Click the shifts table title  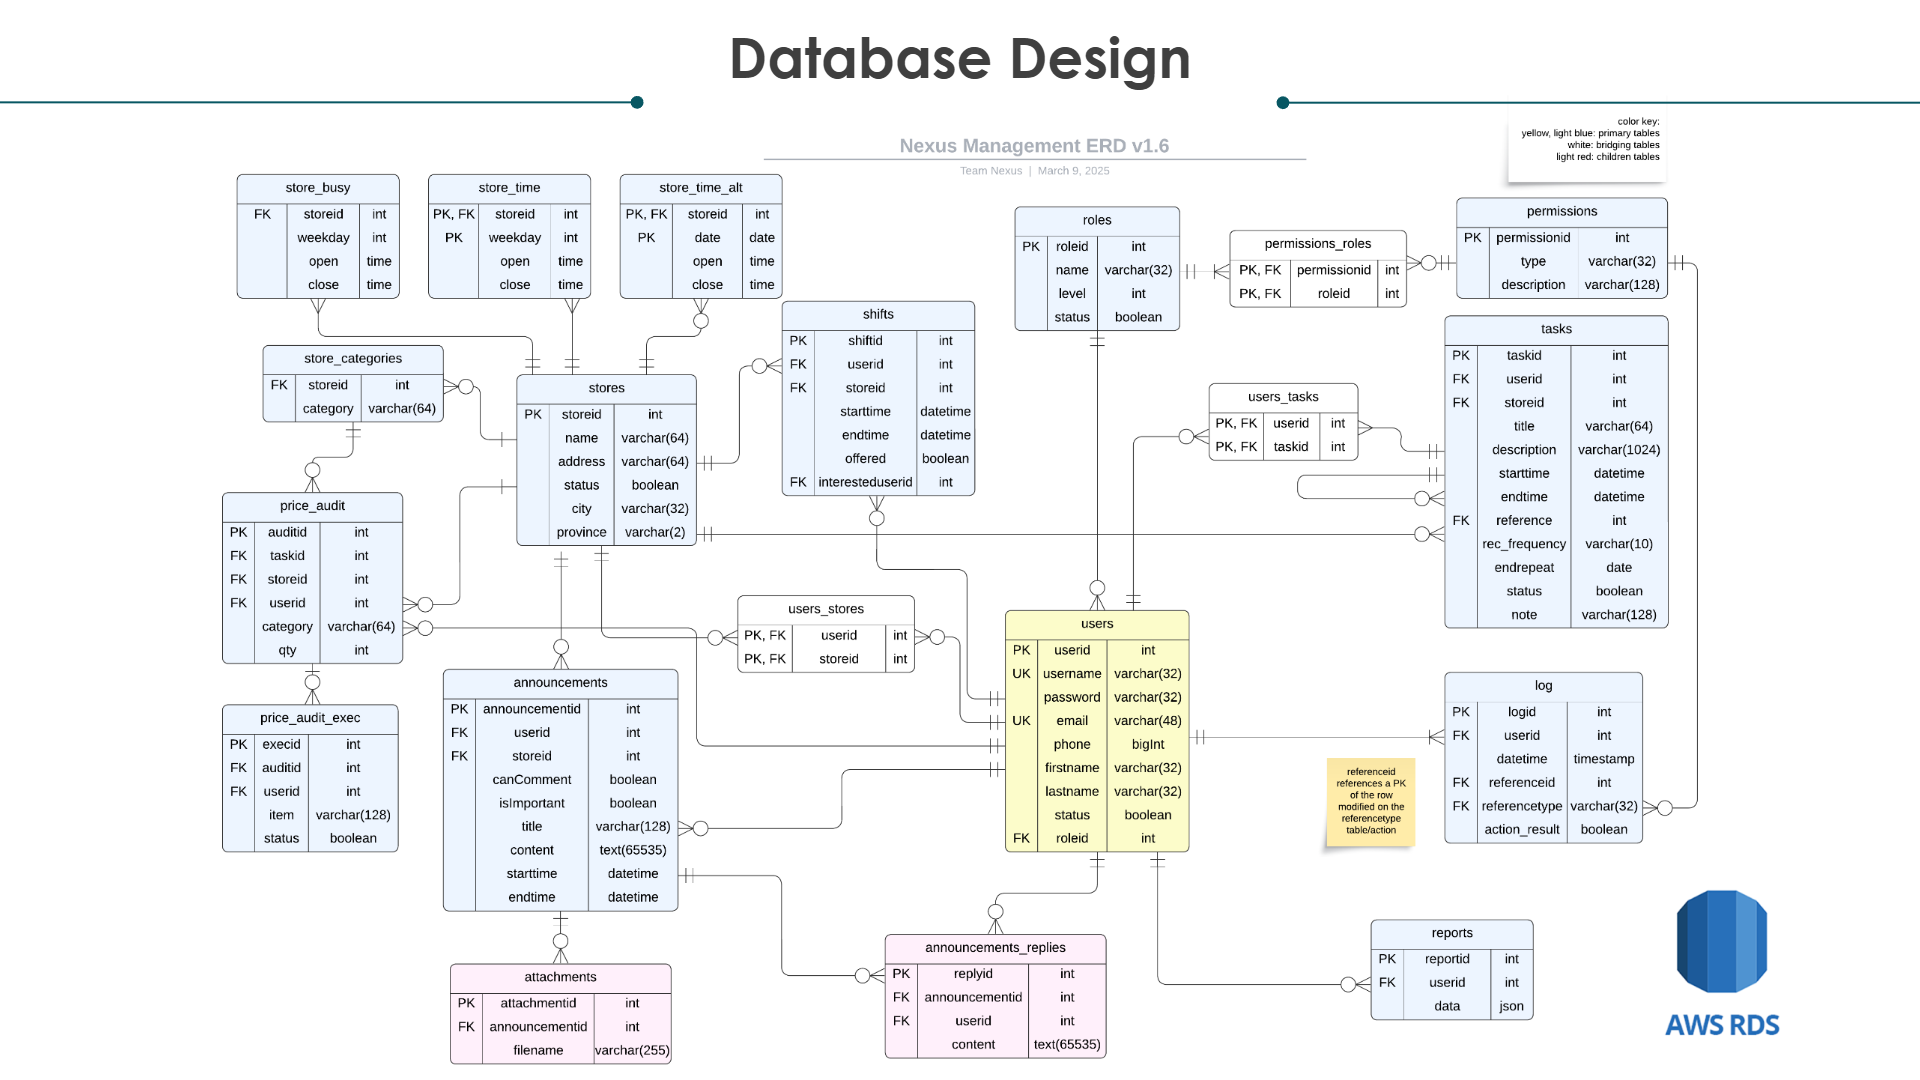(x=878, y=315)
